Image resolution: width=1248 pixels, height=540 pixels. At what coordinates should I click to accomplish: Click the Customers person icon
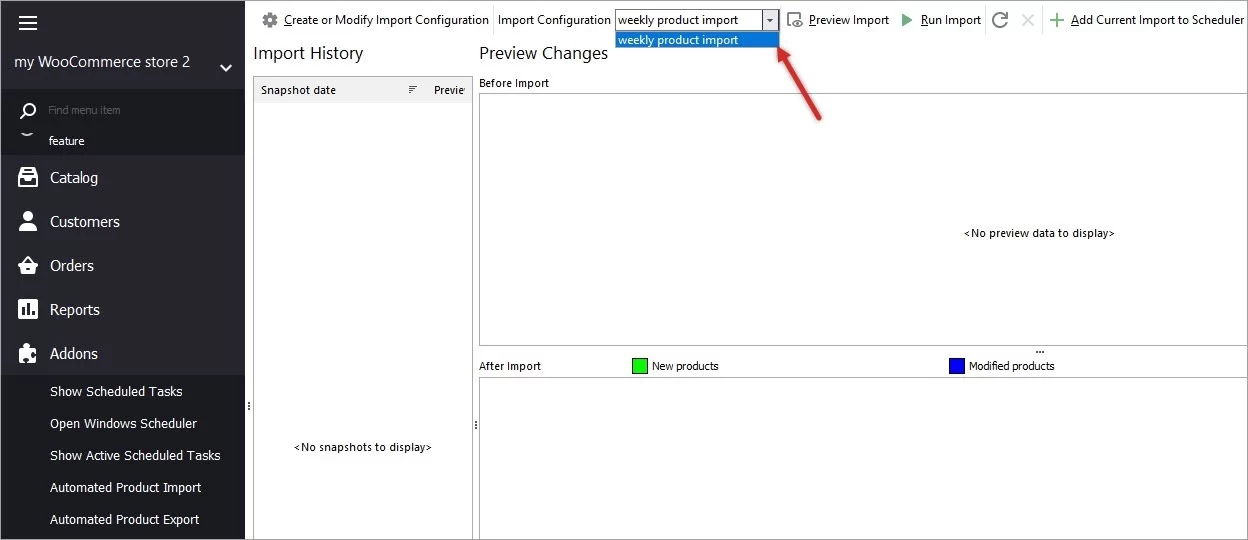tap(28, 222)
